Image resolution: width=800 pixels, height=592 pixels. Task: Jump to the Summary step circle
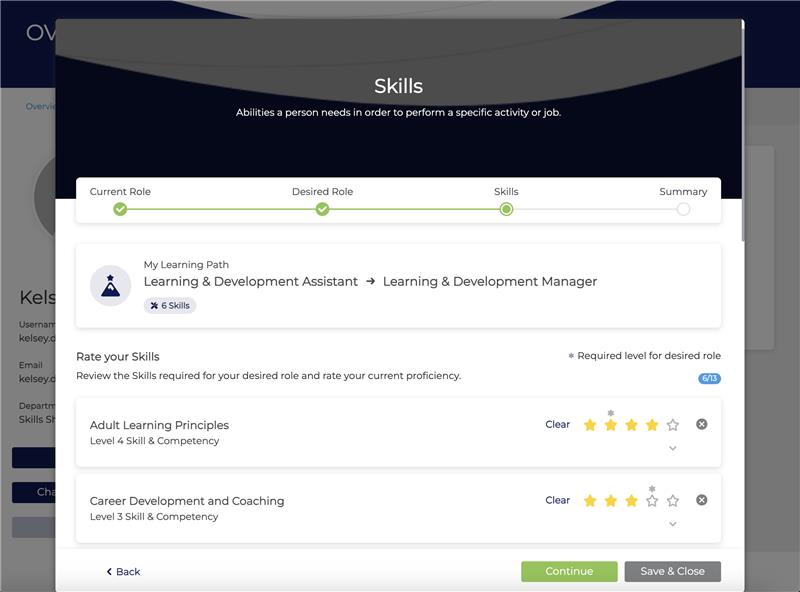pos(683,209)
